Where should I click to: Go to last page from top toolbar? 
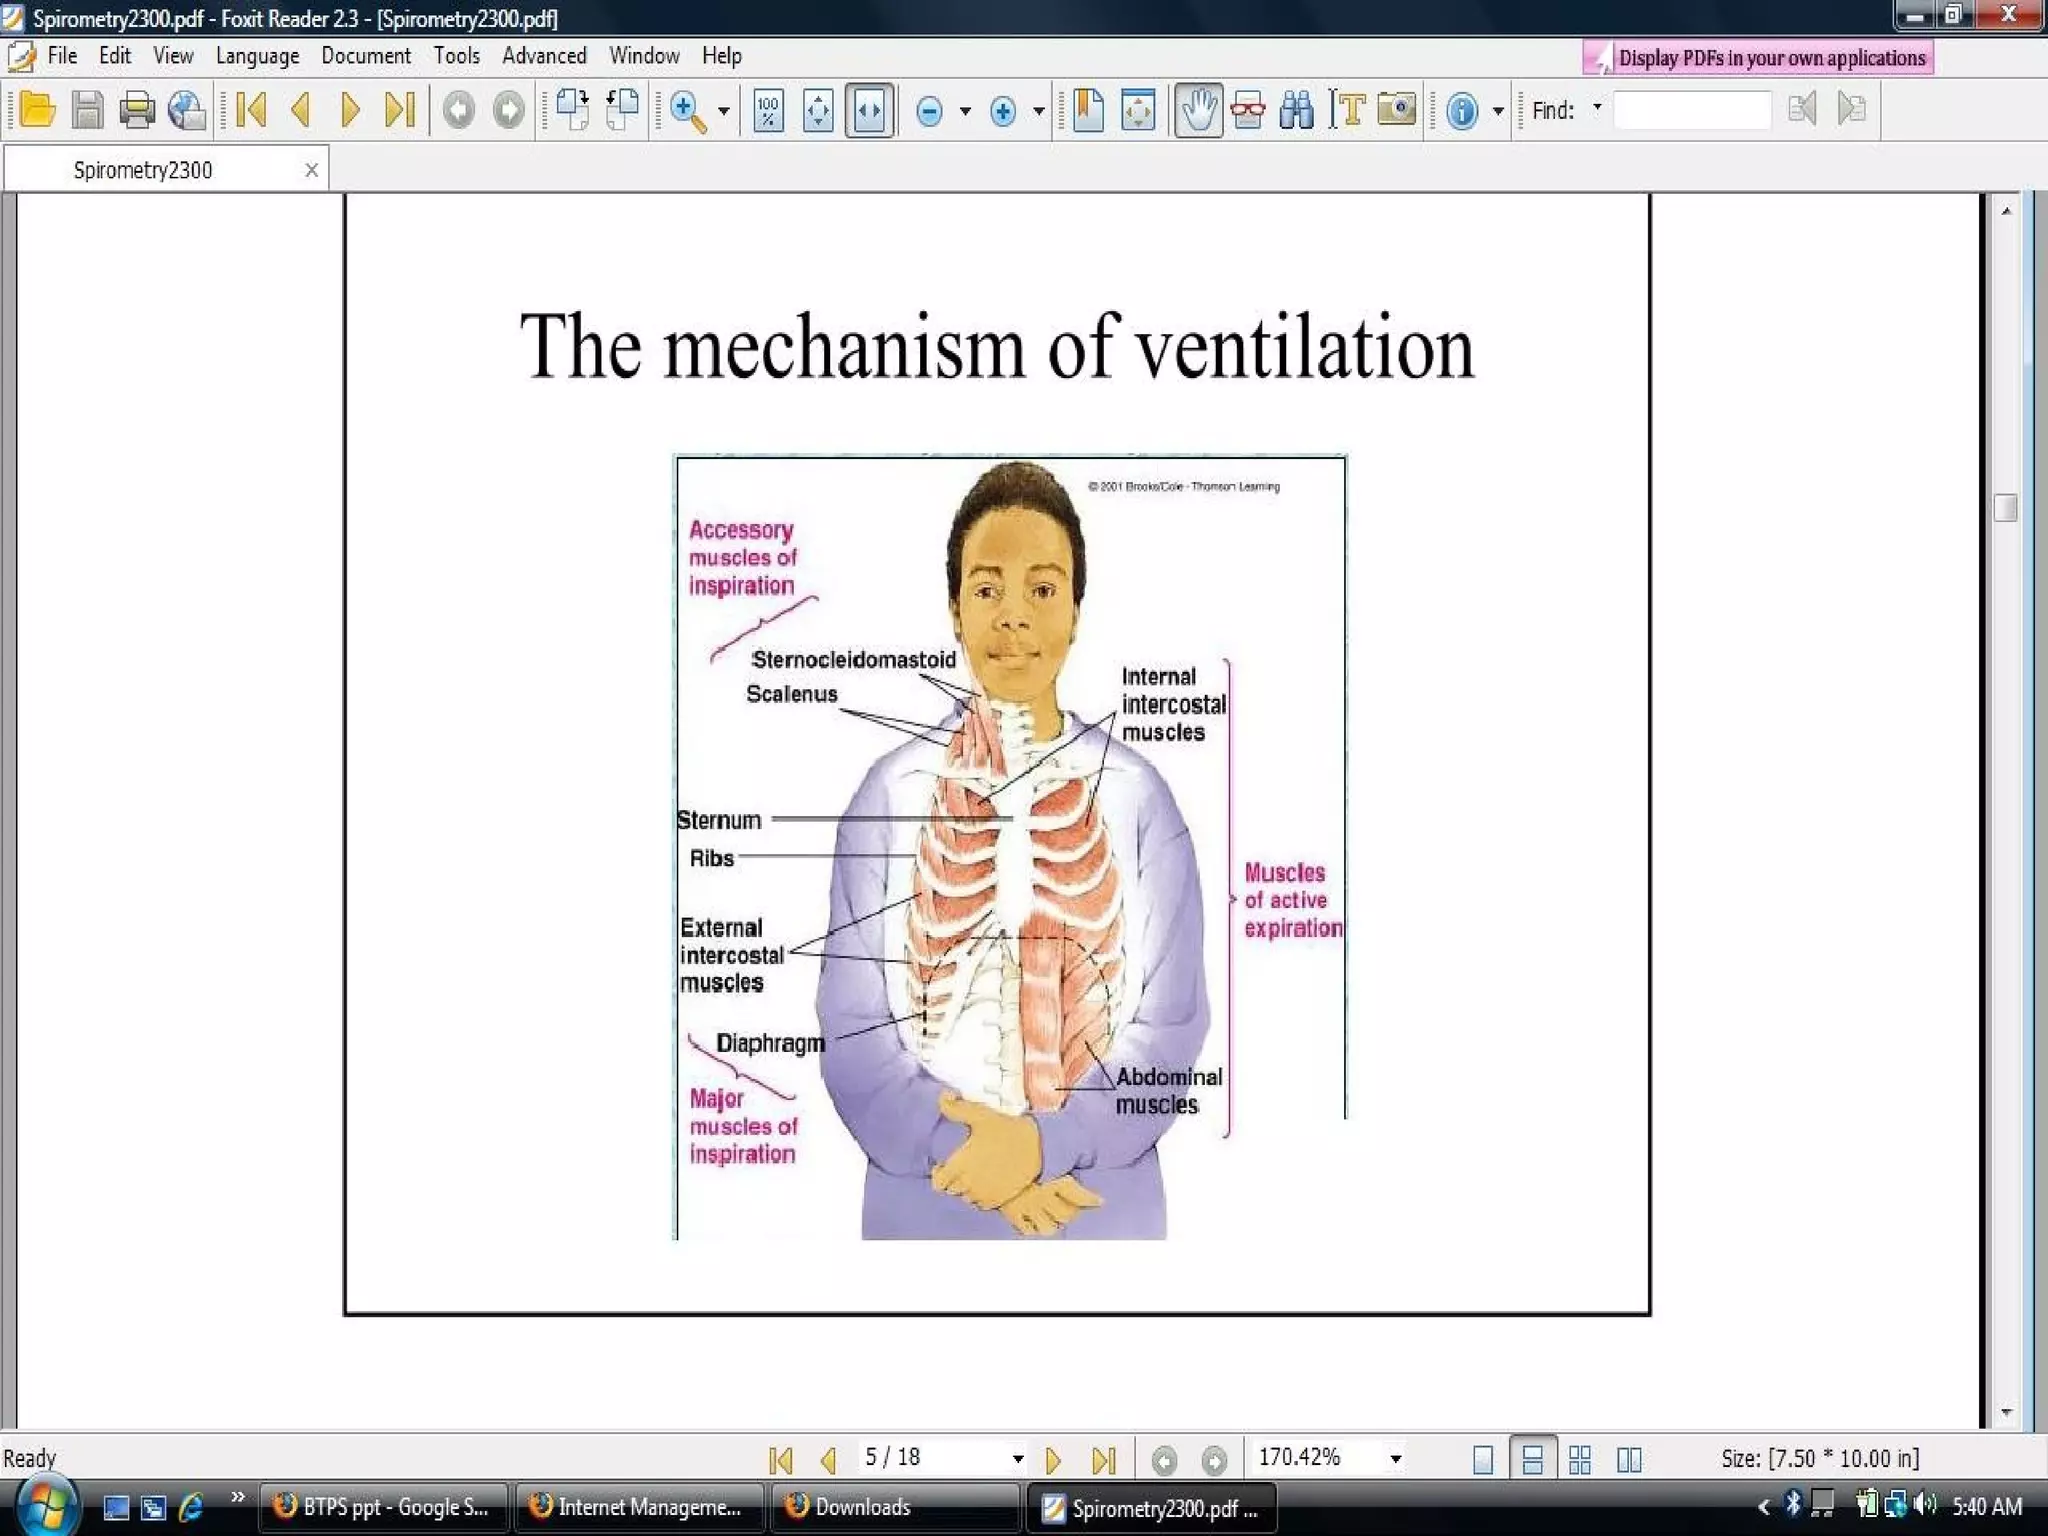point(400,109)
